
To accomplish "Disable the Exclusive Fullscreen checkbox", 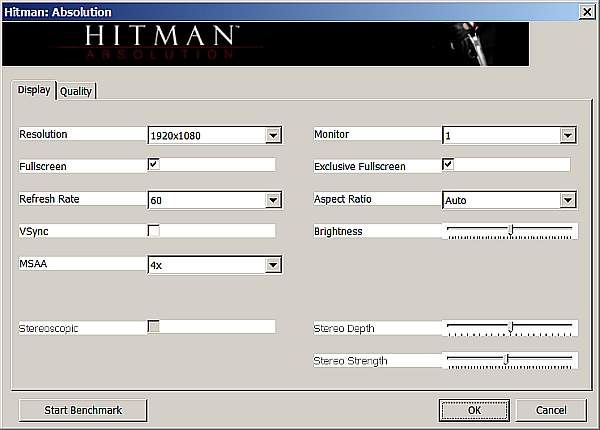I will point(448,165).
